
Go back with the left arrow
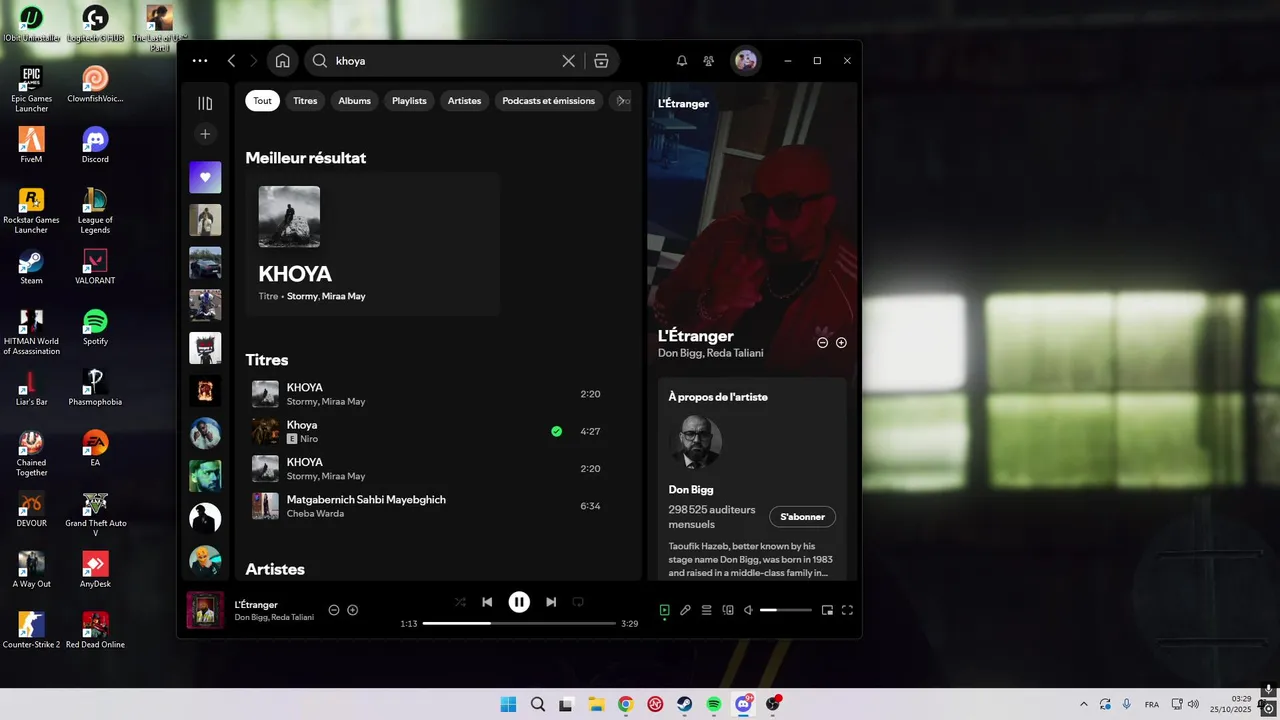231,61
